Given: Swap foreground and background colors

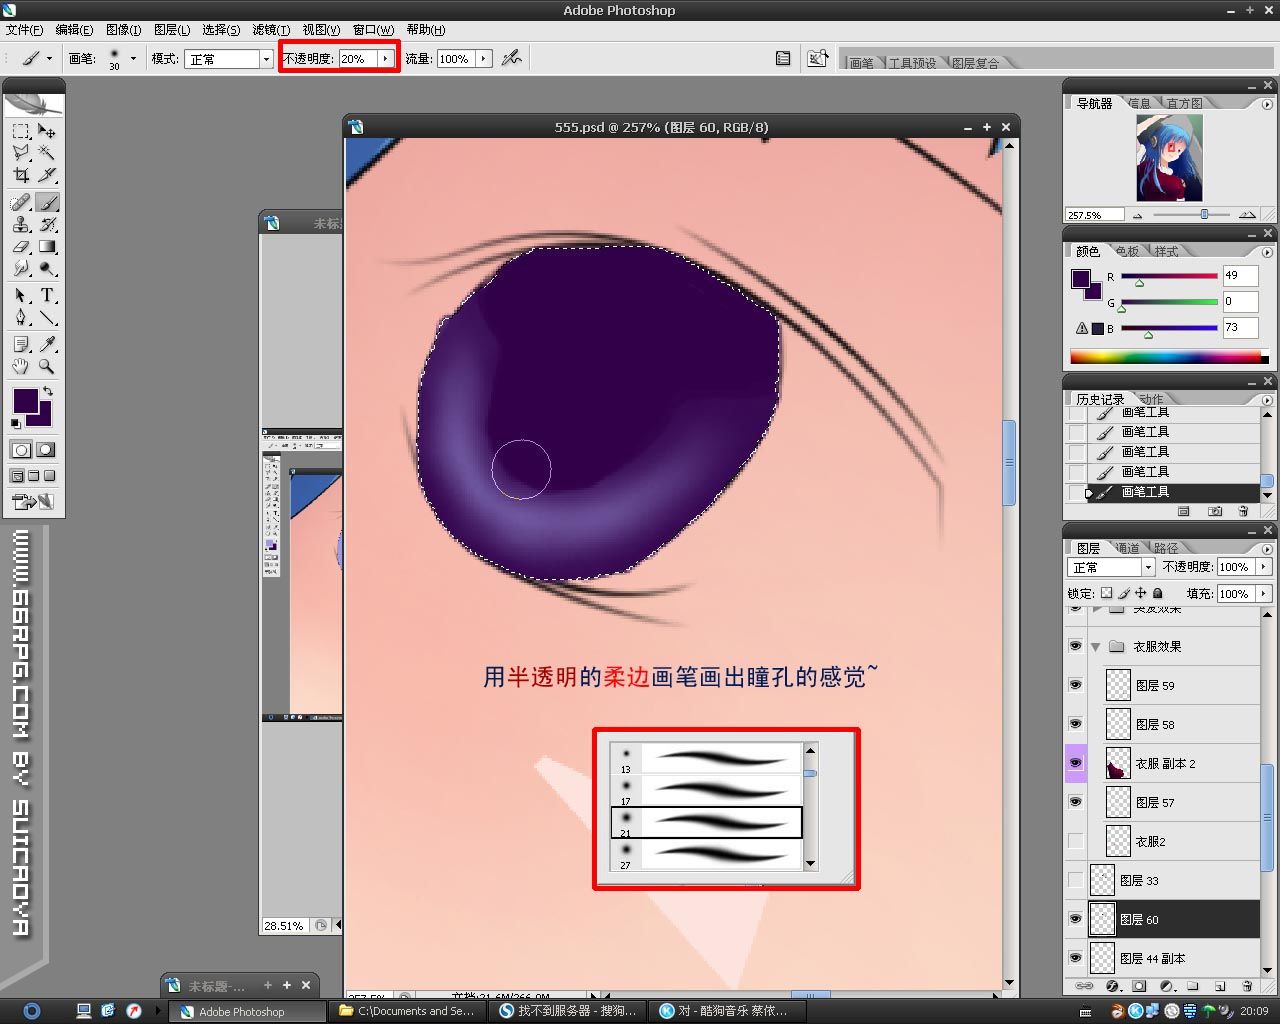Looking at the screenshot, I should click(x=49, y=391).
